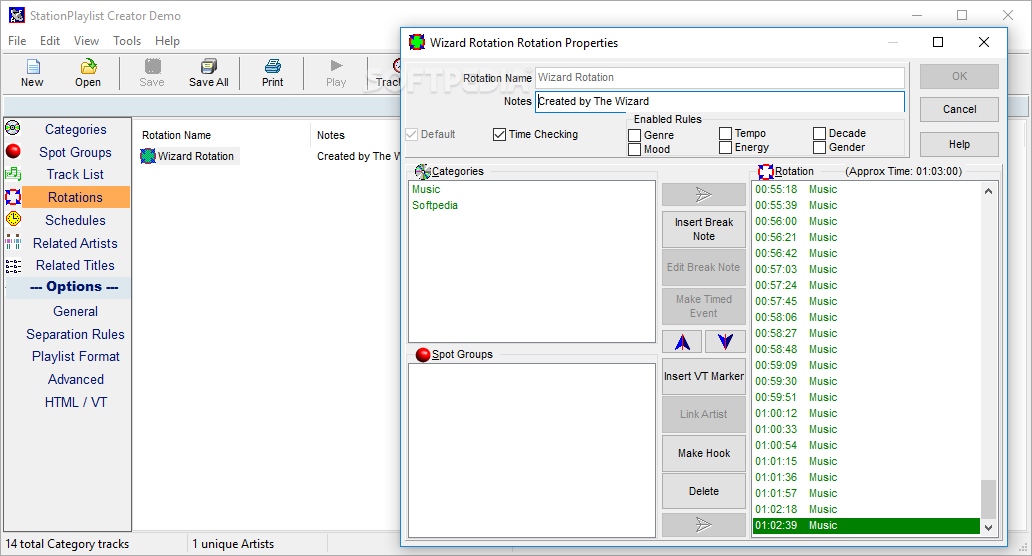Image resolution: width=1032 pixels, height=556 pixels.
Task: Click the Rotation Name column header
Action: coord(176,135)
